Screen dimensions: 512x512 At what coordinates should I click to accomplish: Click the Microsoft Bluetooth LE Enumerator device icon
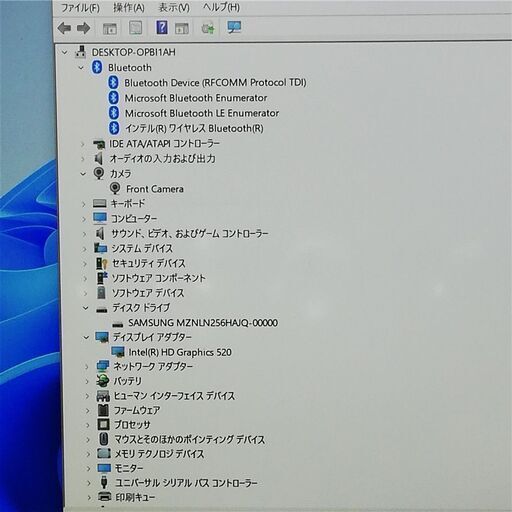(114, 113)
